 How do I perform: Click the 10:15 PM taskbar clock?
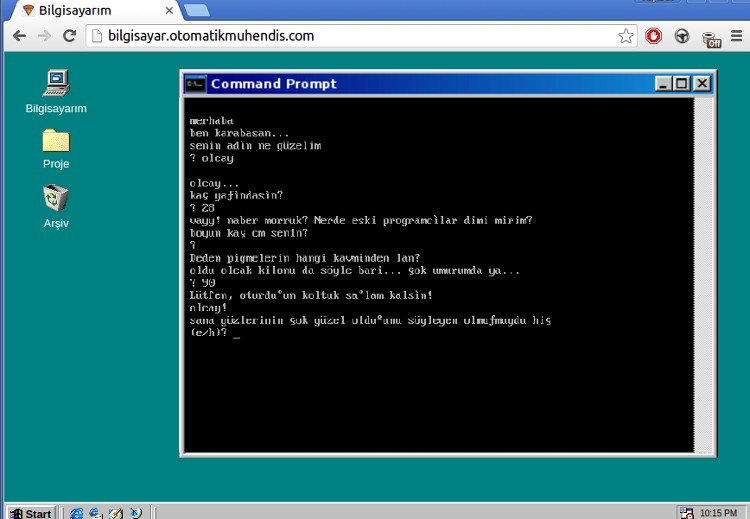tap(718, 513)
